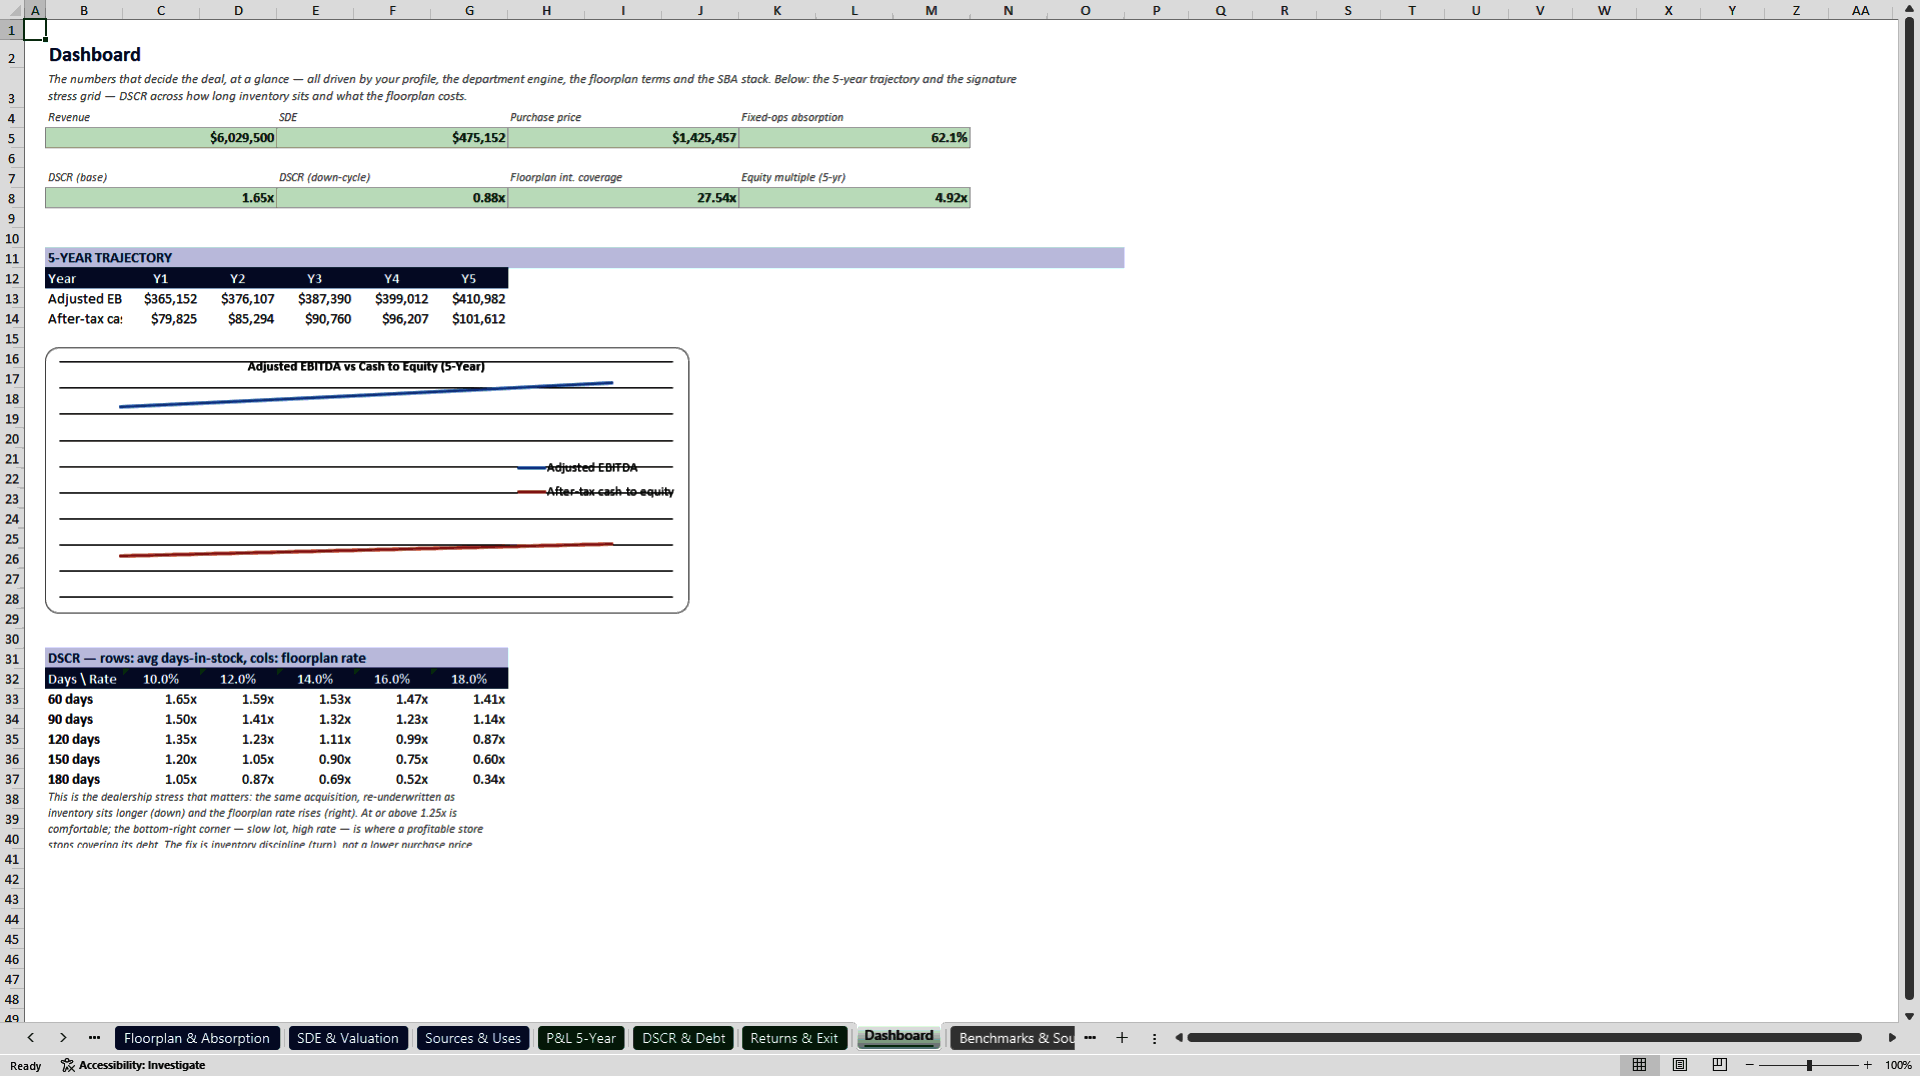Viewport: 1920px width, 1076px height.
Task: Click the chart title Adjusted EBITDA vs Cash
Action: coord(366,367)
